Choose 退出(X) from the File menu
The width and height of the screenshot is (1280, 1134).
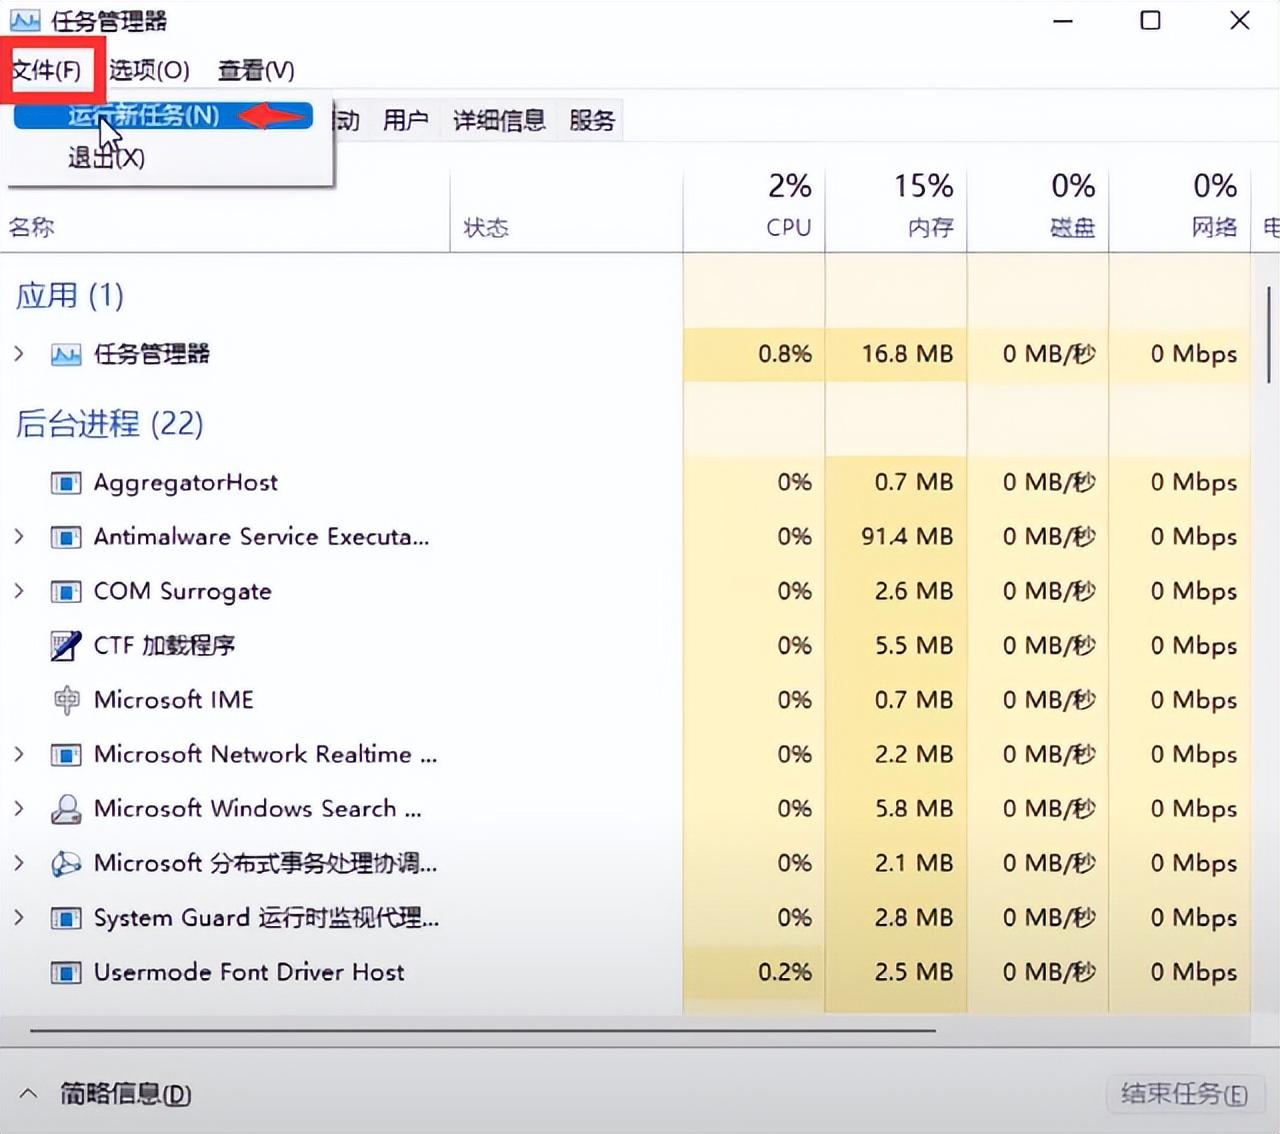(x=107, y=157)
